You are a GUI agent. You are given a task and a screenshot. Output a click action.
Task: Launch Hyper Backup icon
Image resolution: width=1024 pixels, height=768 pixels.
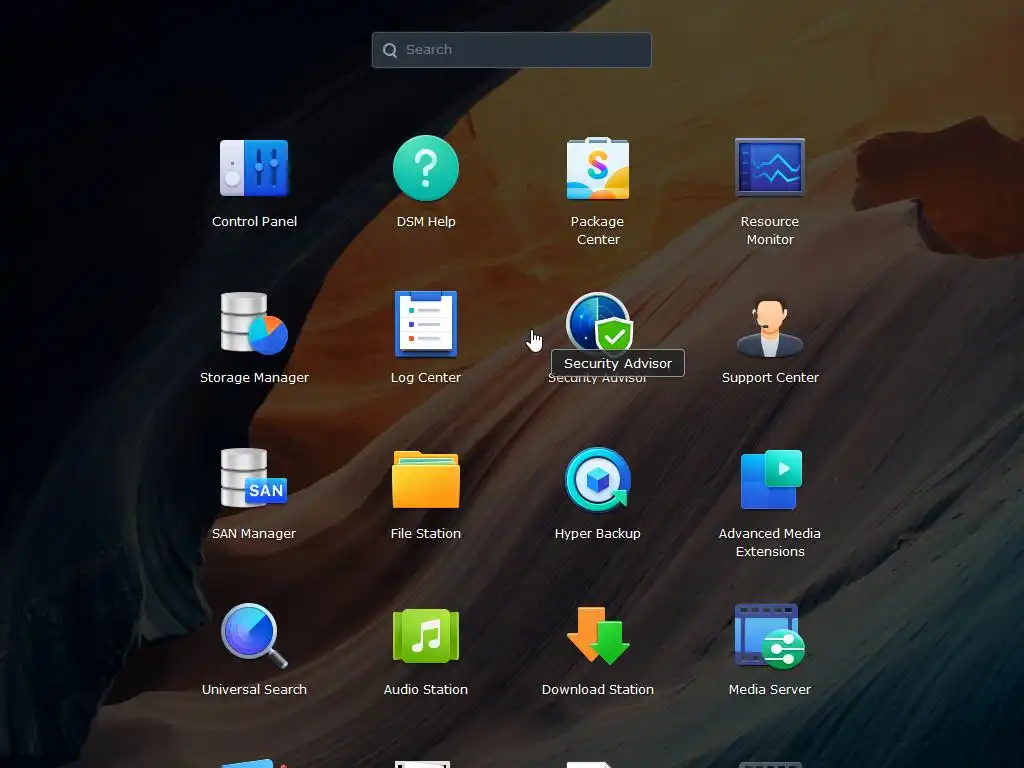[598, 479]
